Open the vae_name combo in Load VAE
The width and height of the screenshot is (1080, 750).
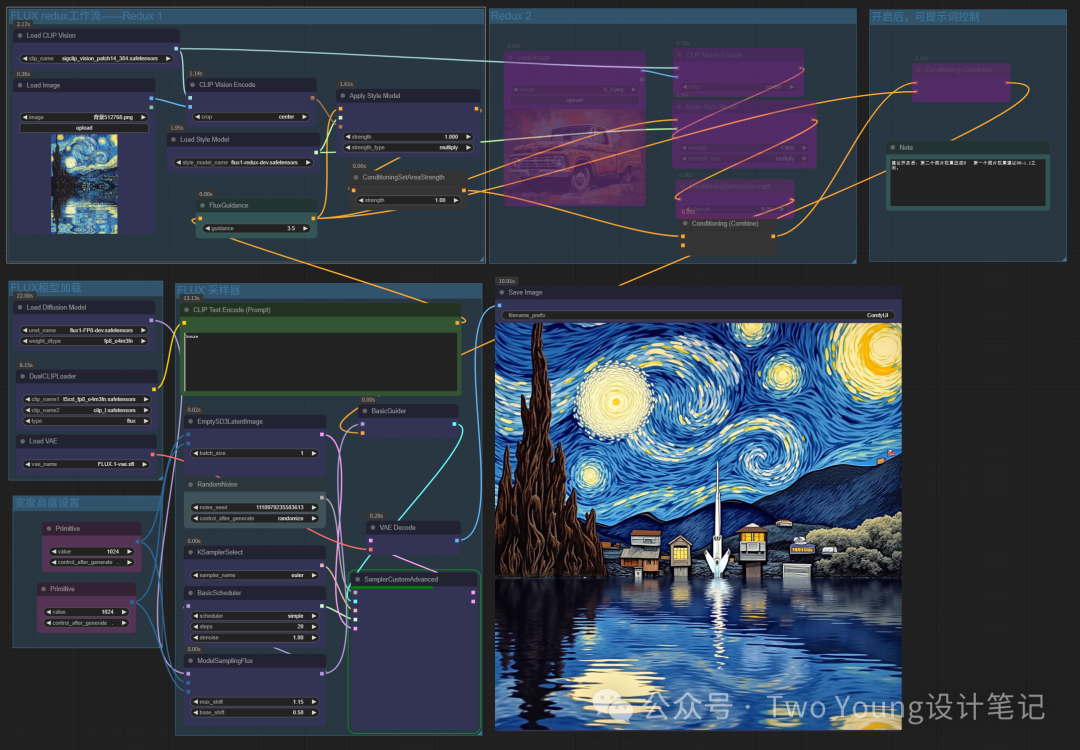click(86, 464)
